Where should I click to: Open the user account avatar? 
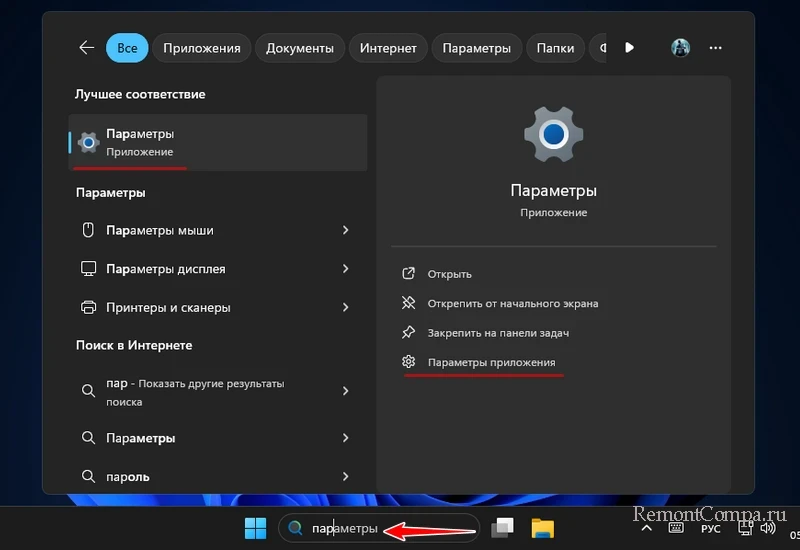click(x=680, y=48)
